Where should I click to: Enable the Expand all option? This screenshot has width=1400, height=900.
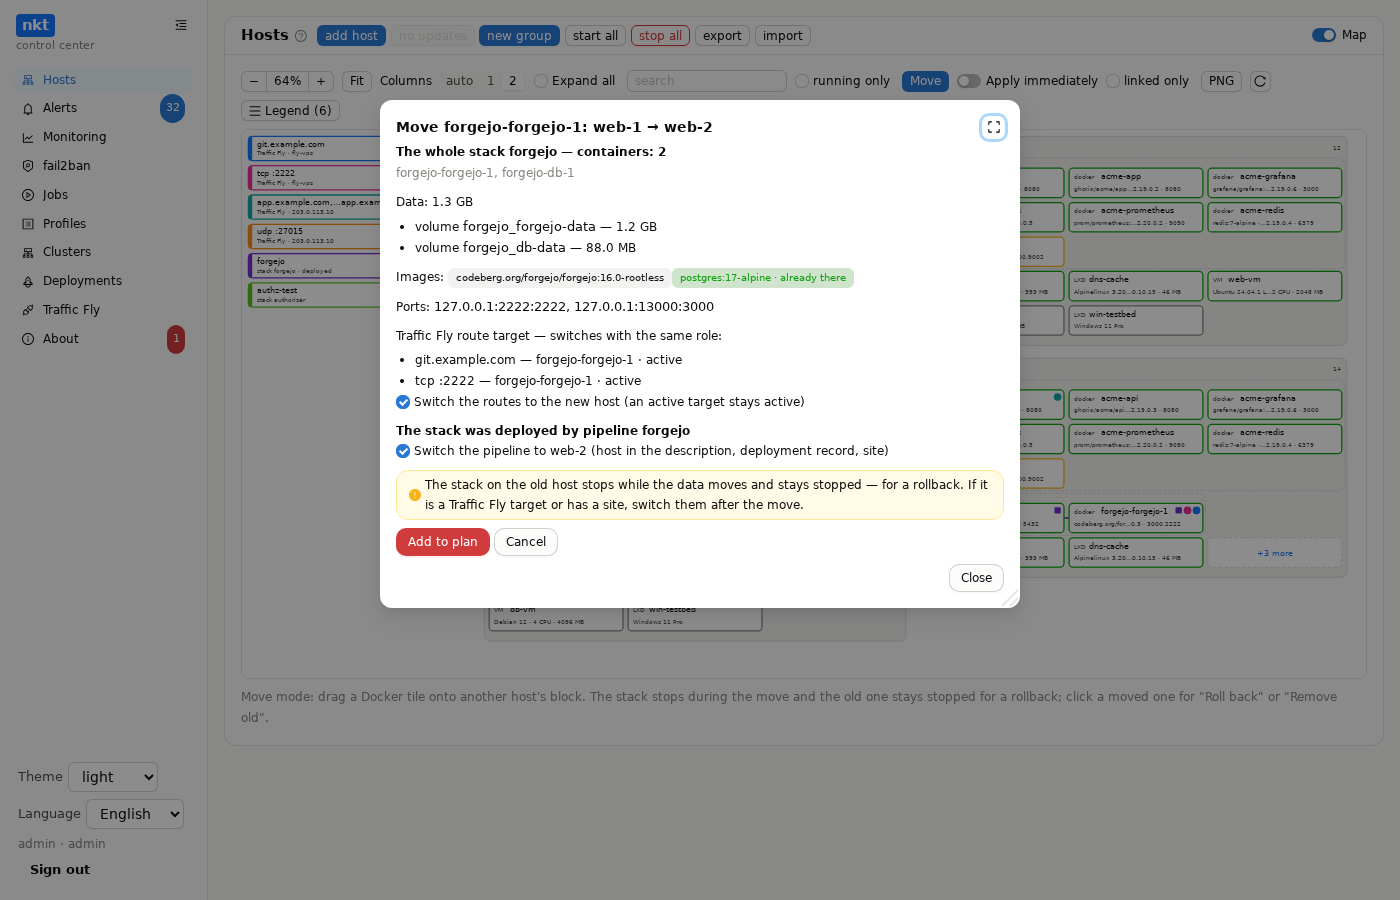point(541,81)
